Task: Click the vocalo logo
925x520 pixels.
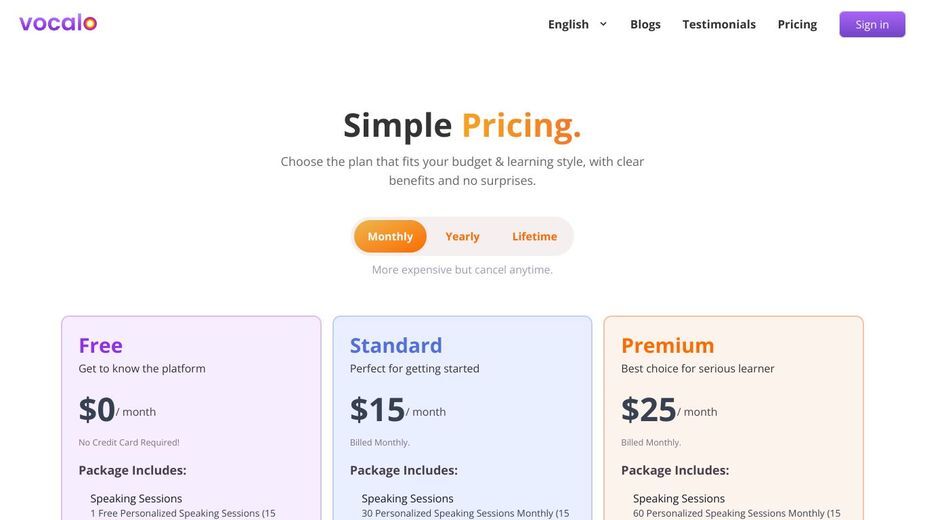Action: [x=58, y=23]
